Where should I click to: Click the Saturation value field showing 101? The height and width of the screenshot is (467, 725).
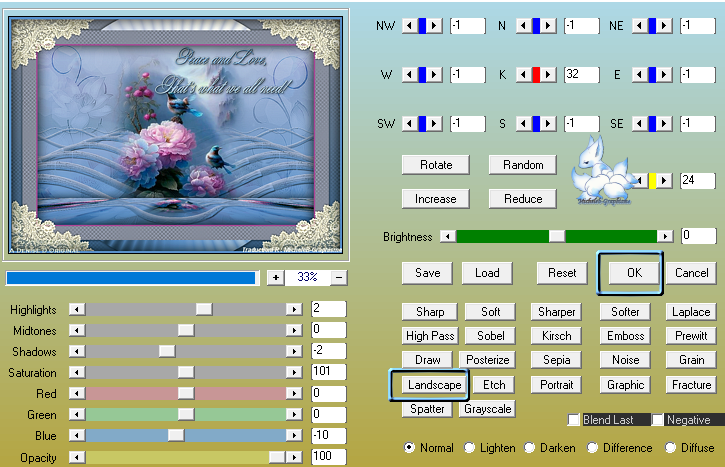[x=329, y=372]
